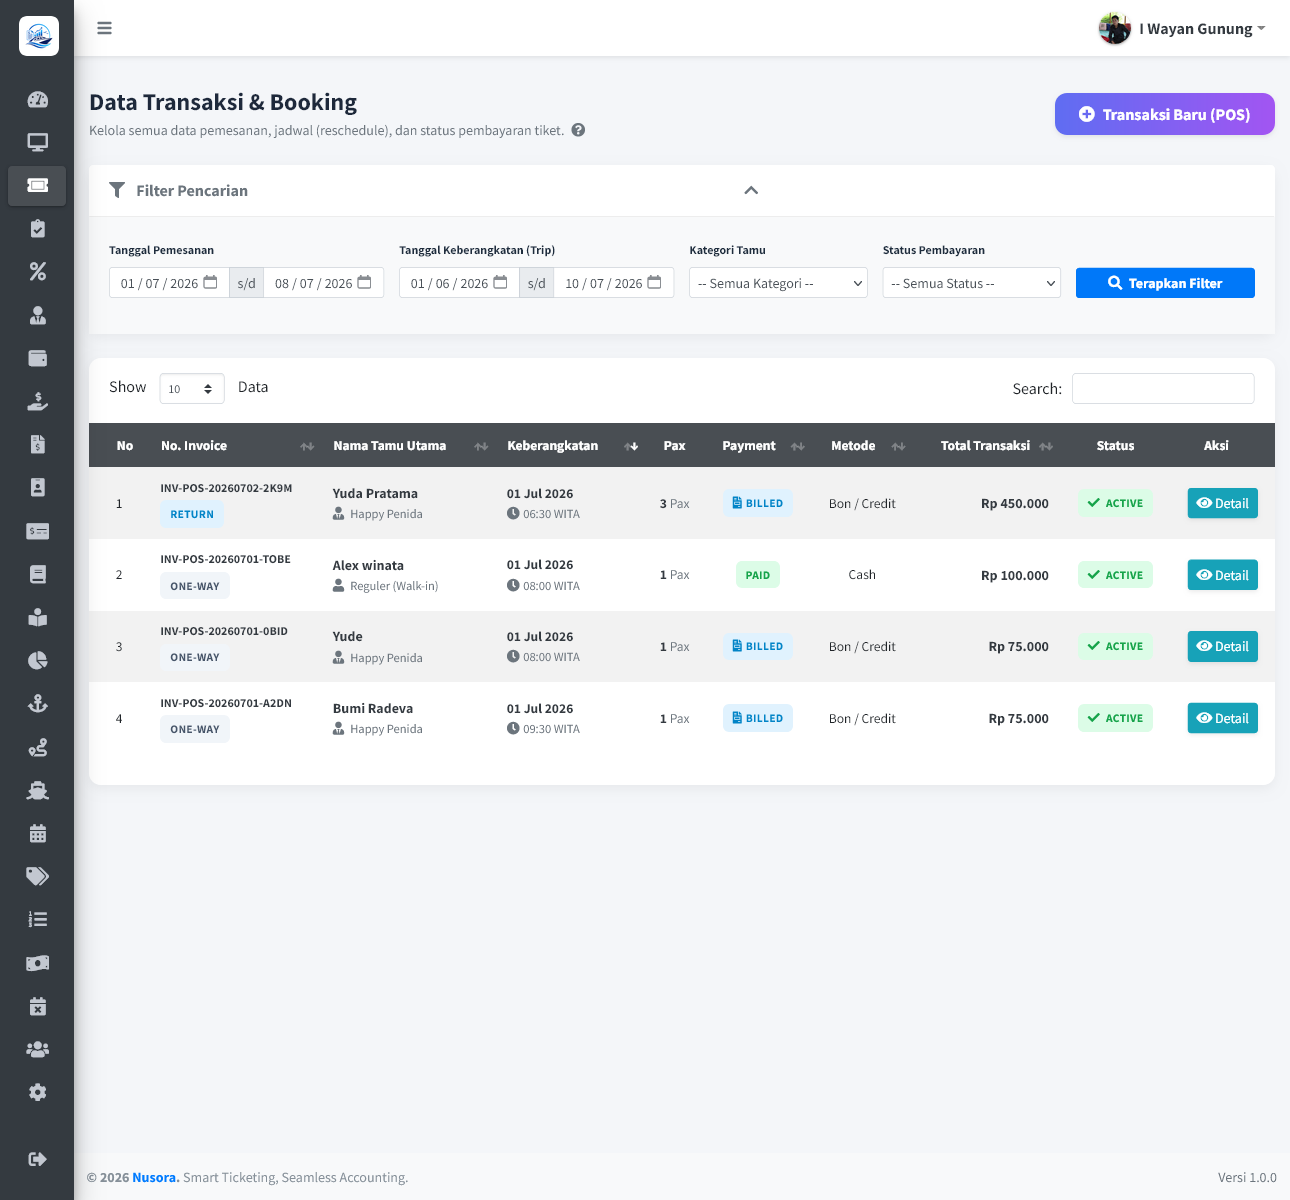Select the ticket icon in sidebar

point(37,185)
